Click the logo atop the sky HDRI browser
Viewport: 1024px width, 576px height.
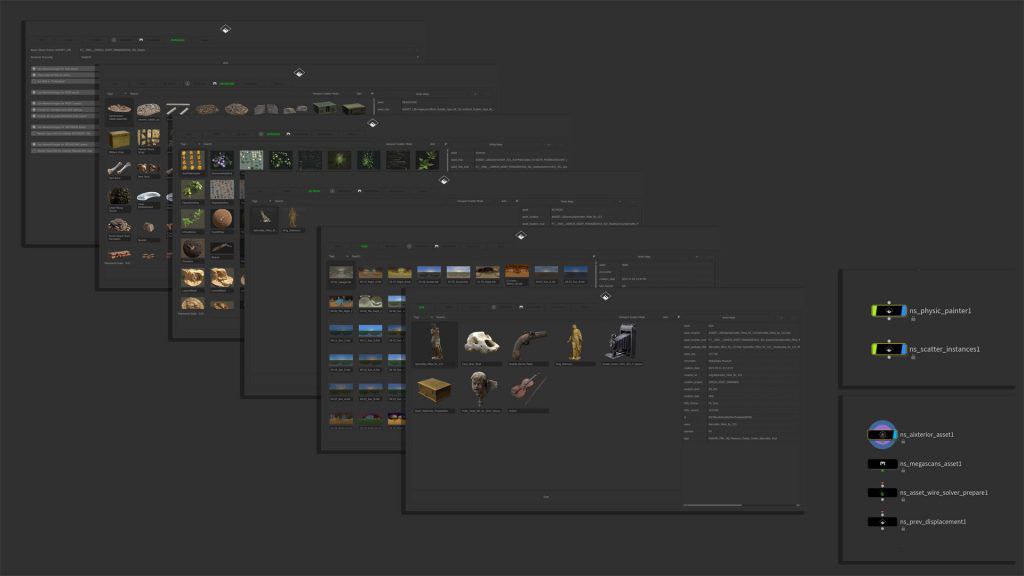click(521, 236)
